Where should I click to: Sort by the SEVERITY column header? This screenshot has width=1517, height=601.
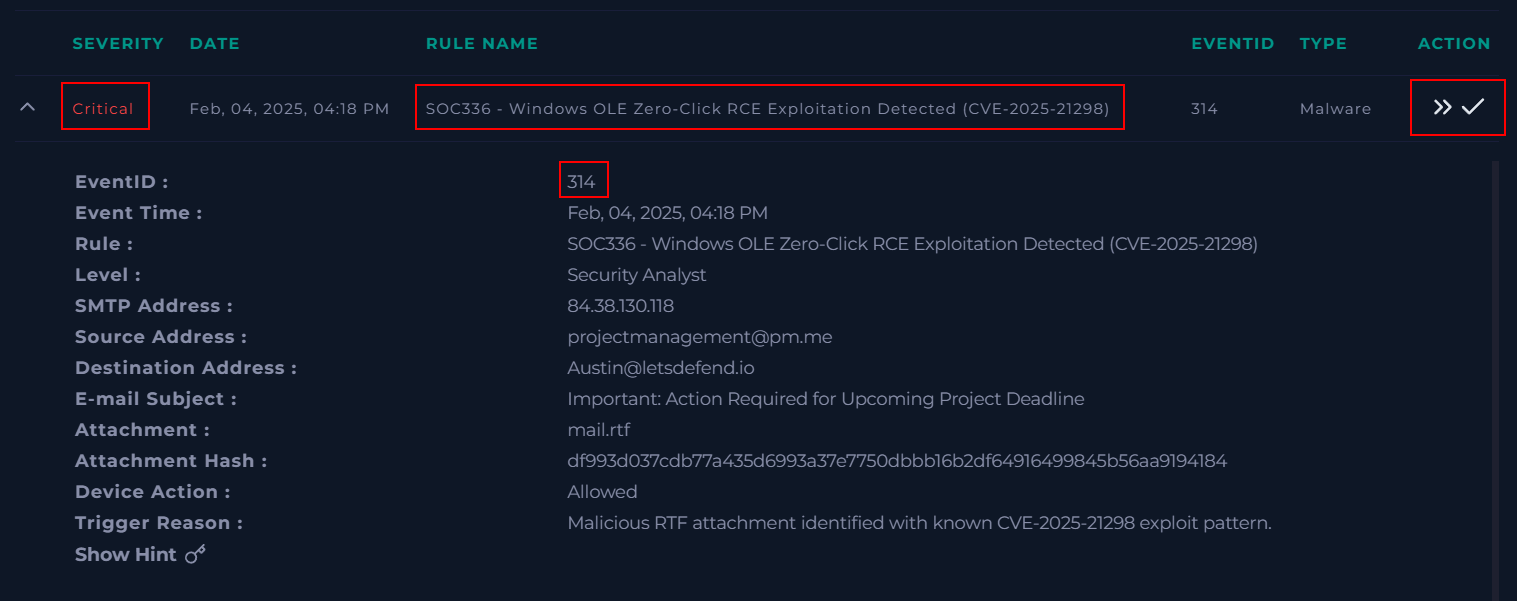[x=118, y=44]
